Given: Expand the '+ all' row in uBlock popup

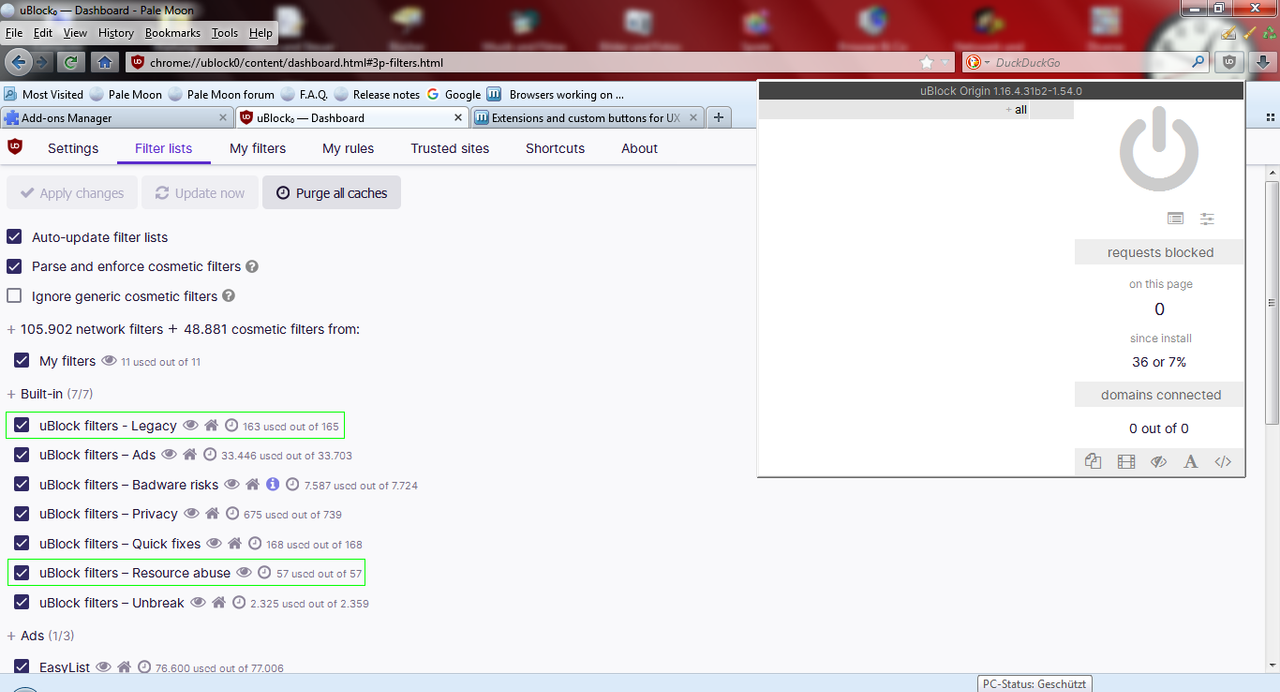Looking at the screenshot, I should 1016,110.
